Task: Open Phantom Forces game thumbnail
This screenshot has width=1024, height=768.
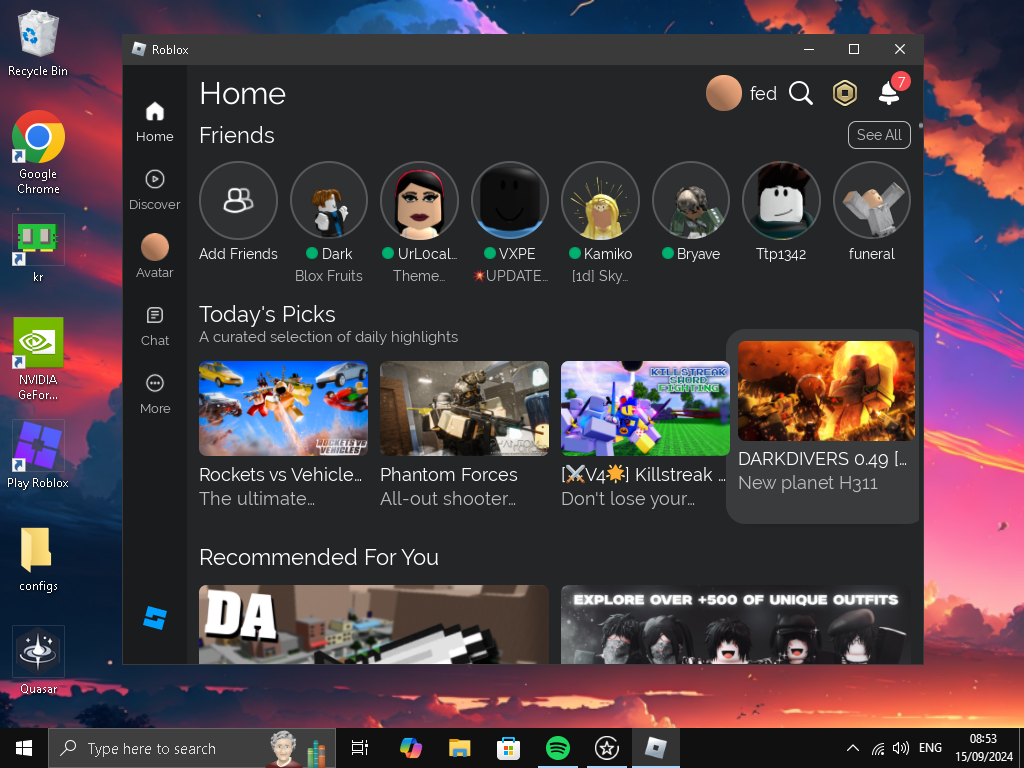Action: [464, 408]
